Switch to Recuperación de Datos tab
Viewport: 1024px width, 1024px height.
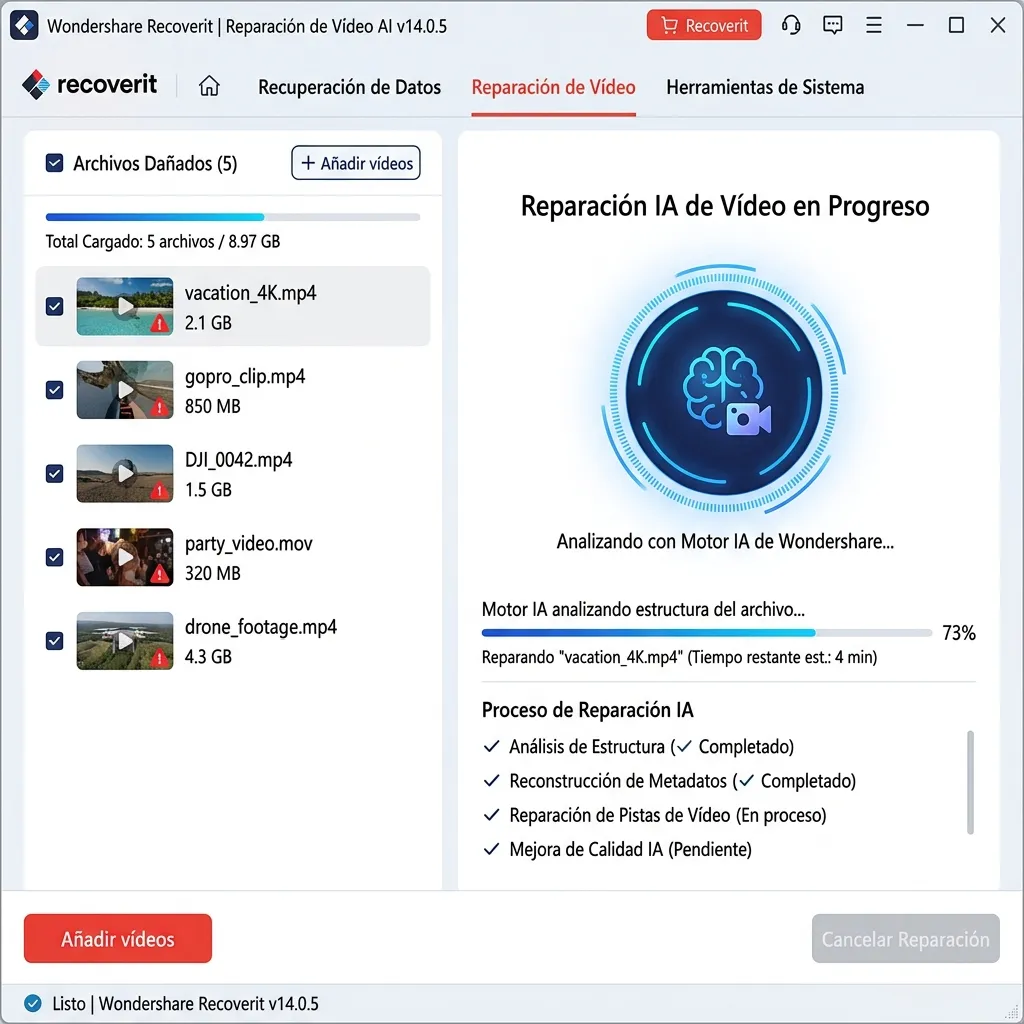point(349,87)
